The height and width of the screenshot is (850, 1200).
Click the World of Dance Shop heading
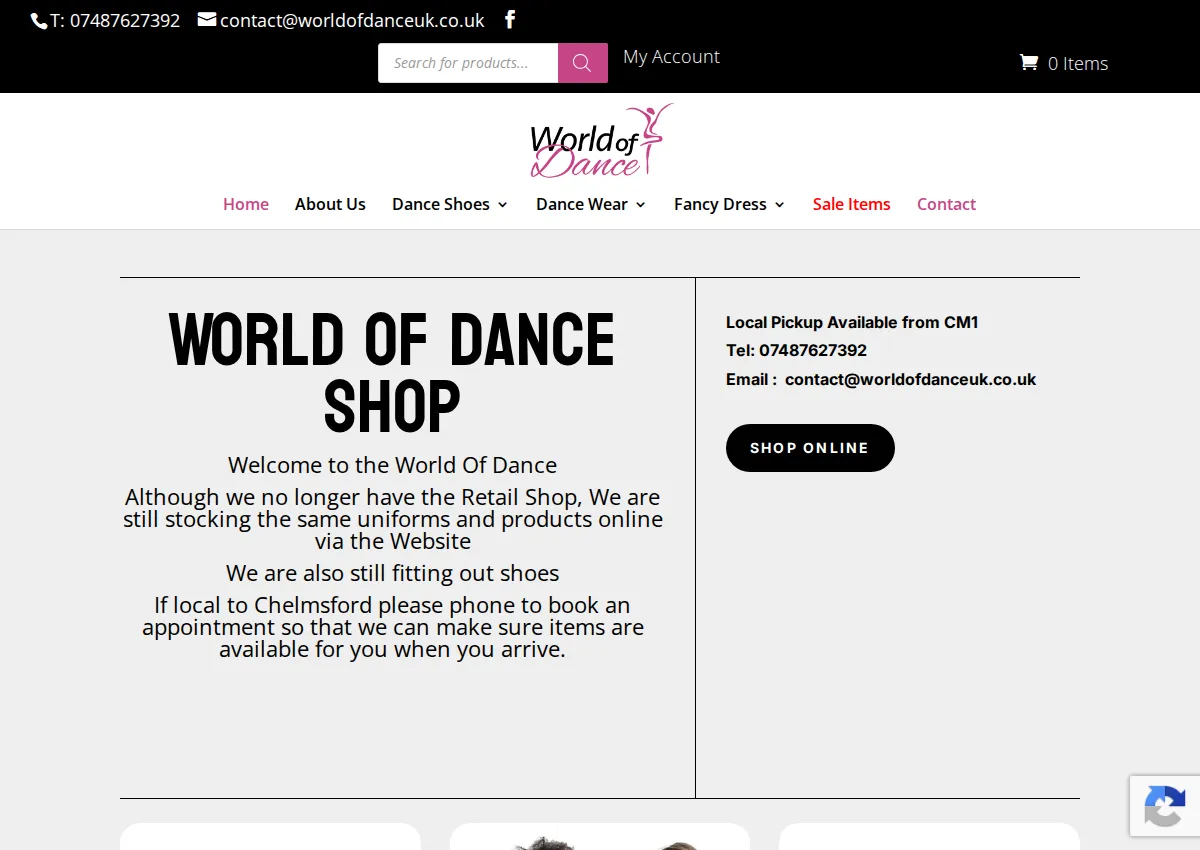click(392, 373)
